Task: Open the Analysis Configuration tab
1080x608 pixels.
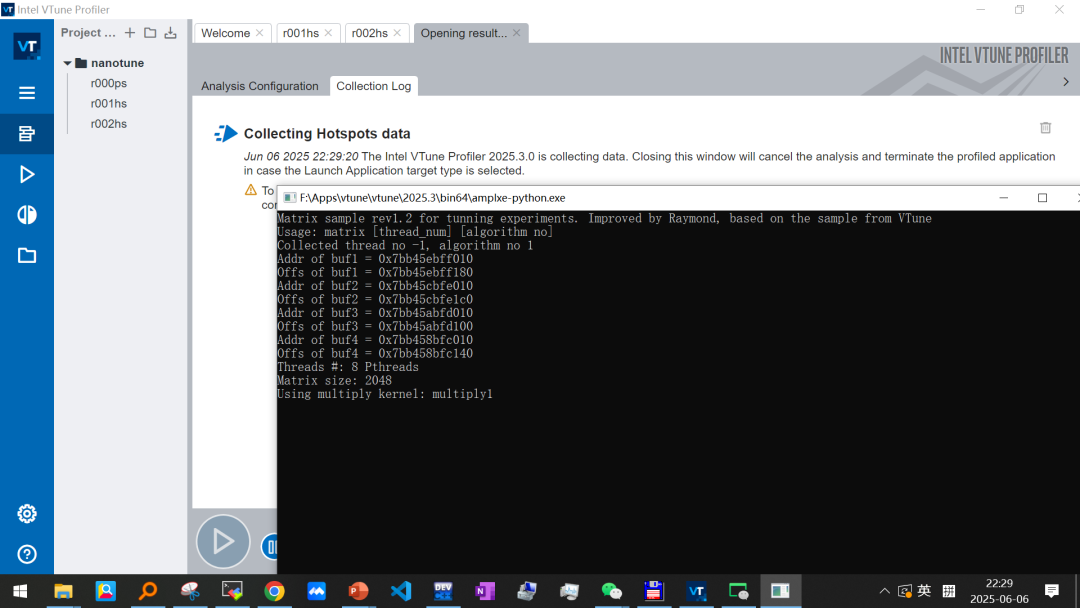Action: click(x=260, y=86)
